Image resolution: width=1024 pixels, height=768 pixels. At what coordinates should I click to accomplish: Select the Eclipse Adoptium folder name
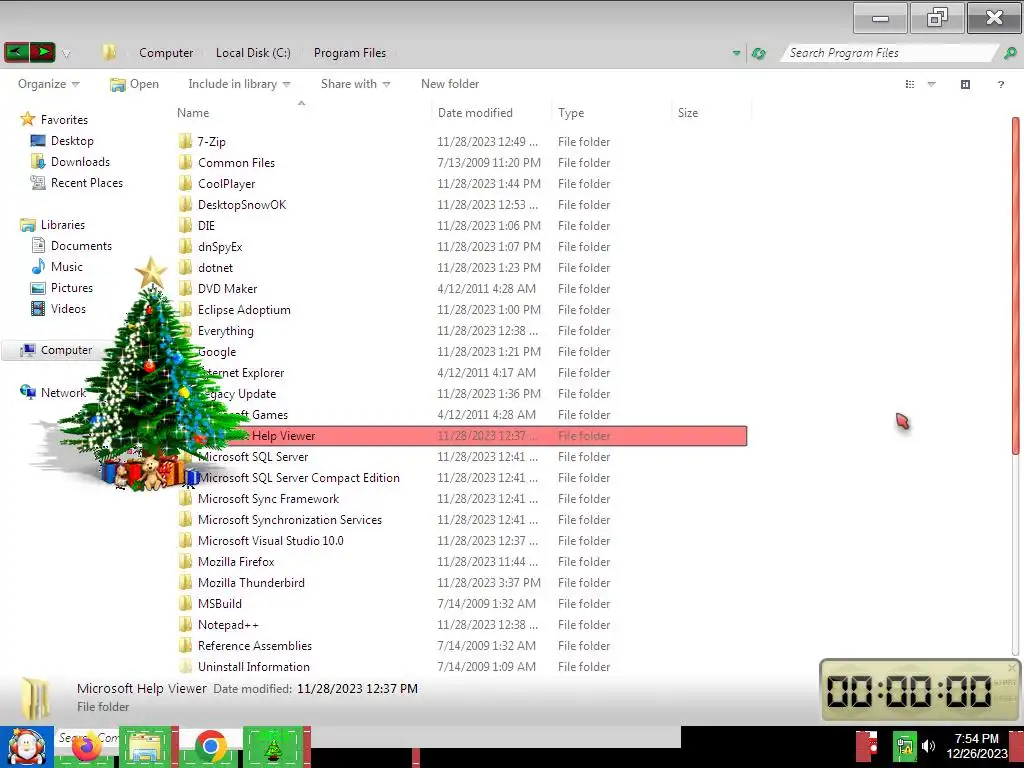(244, 310)
